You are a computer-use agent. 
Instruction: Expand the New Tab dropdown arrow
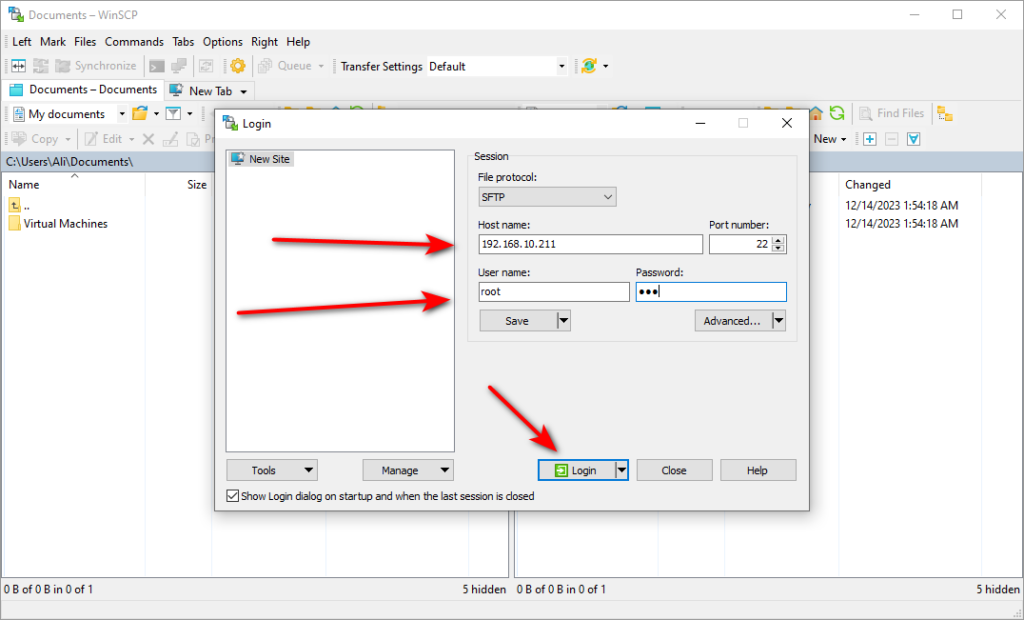coord(244,92)
